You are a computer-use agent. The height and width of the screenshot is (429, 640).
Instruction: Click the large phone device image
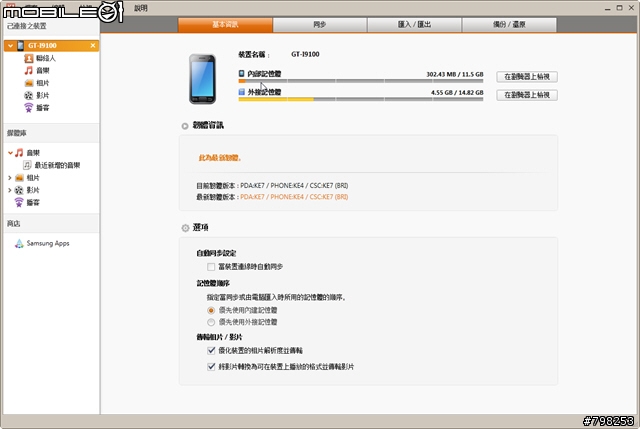coord(202,79)
